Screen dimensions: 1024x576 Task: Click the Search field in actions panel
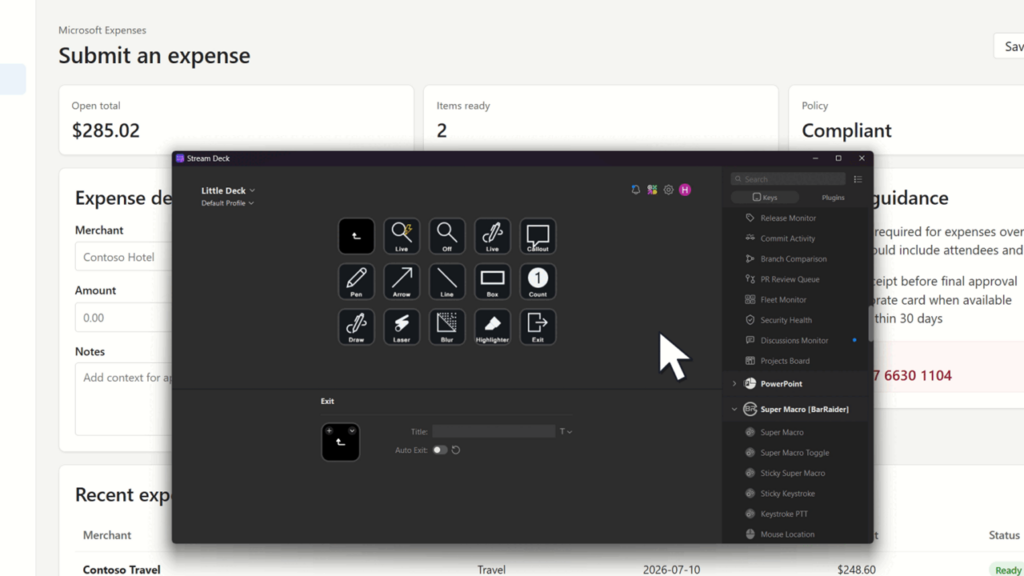coord(788,179)
